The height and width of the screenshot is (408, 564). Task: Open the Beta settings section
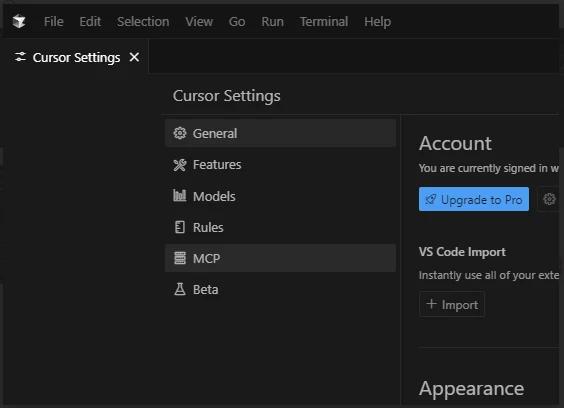point(280,289)
